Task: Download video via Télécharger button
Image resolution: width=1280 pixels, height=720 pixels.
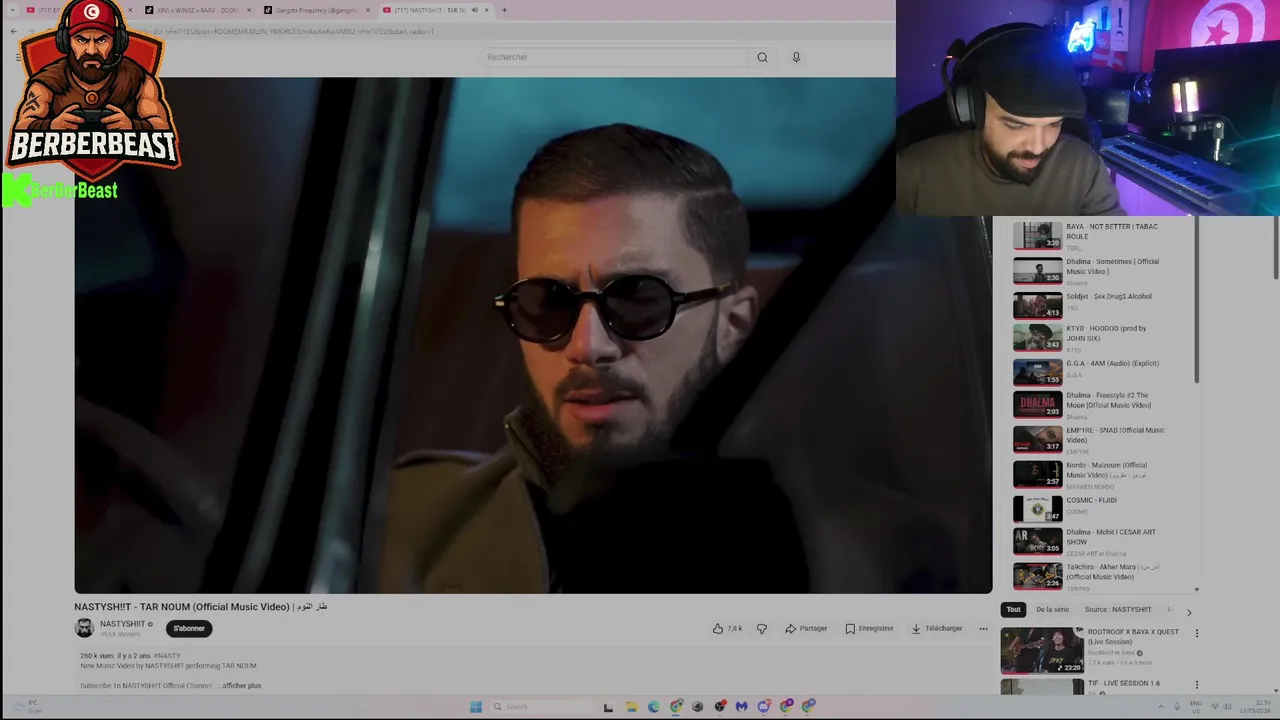Action: 937,629
